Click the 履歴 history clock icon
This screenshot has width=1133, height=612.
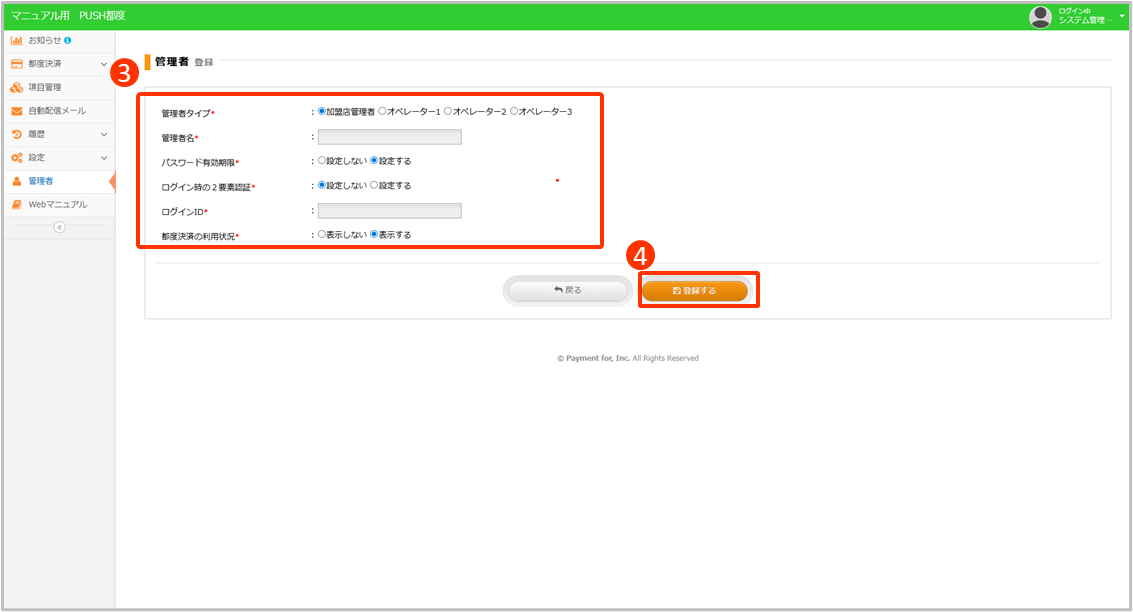(x=17, y=134)
